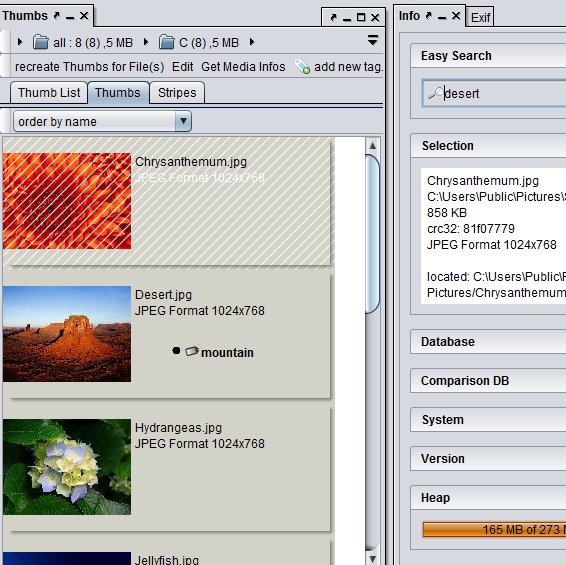Click Hydrangeas.jpg 'JPEG Format 1024x768' text
This screenshot has width=566, height=565.
click(200, 444)
